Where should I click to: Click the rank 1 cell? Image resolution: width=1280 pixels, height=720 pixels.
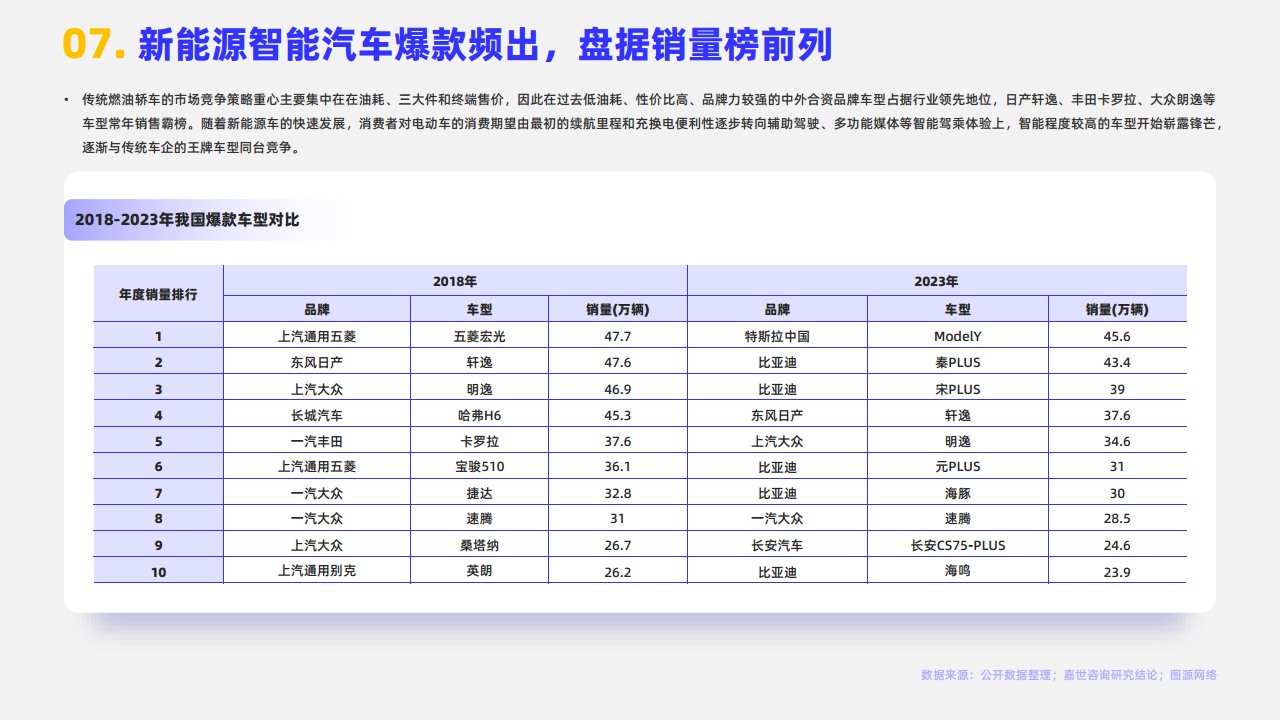[x=158, y=337]
